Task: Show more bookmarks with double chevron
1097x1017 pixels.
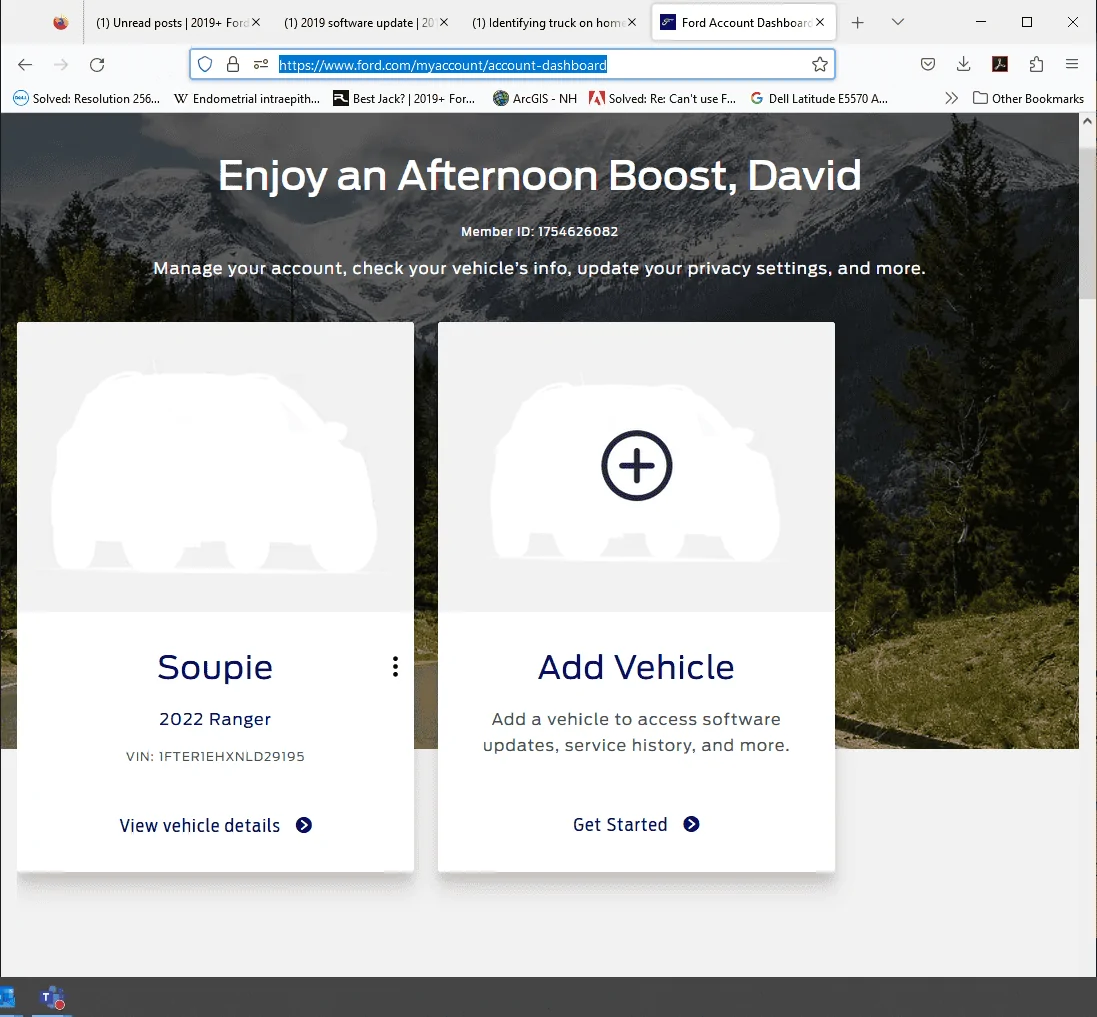Action: click(951, 99)
